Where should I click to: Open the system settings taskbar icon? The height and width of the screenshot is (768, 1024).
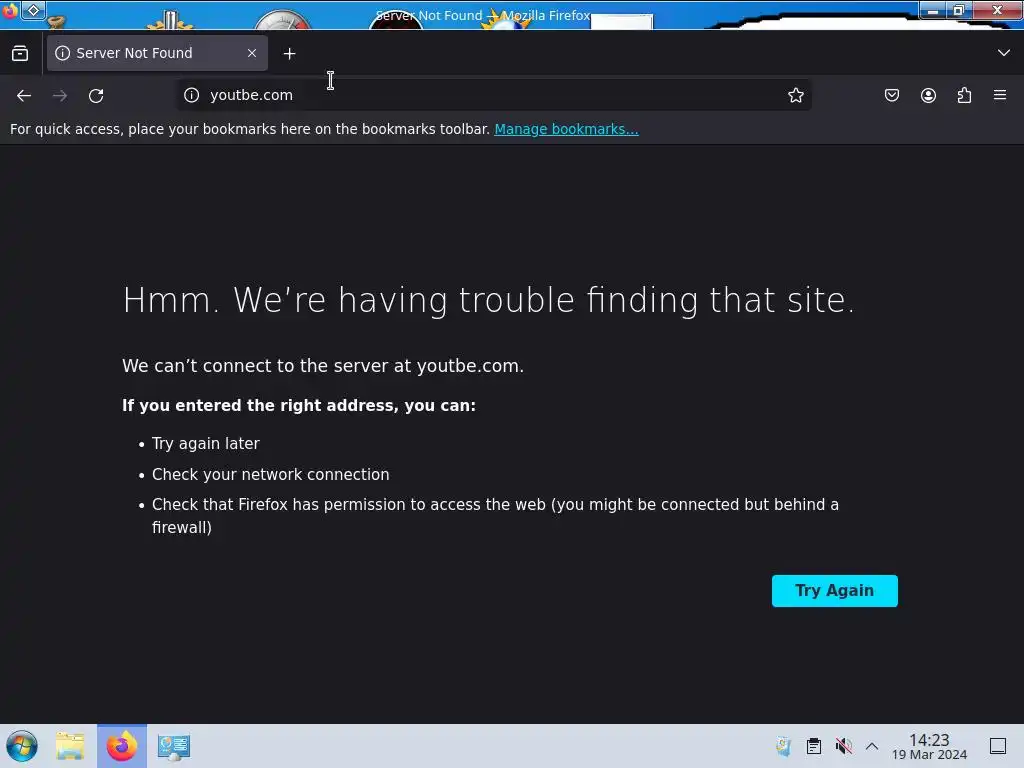[174, 746]
